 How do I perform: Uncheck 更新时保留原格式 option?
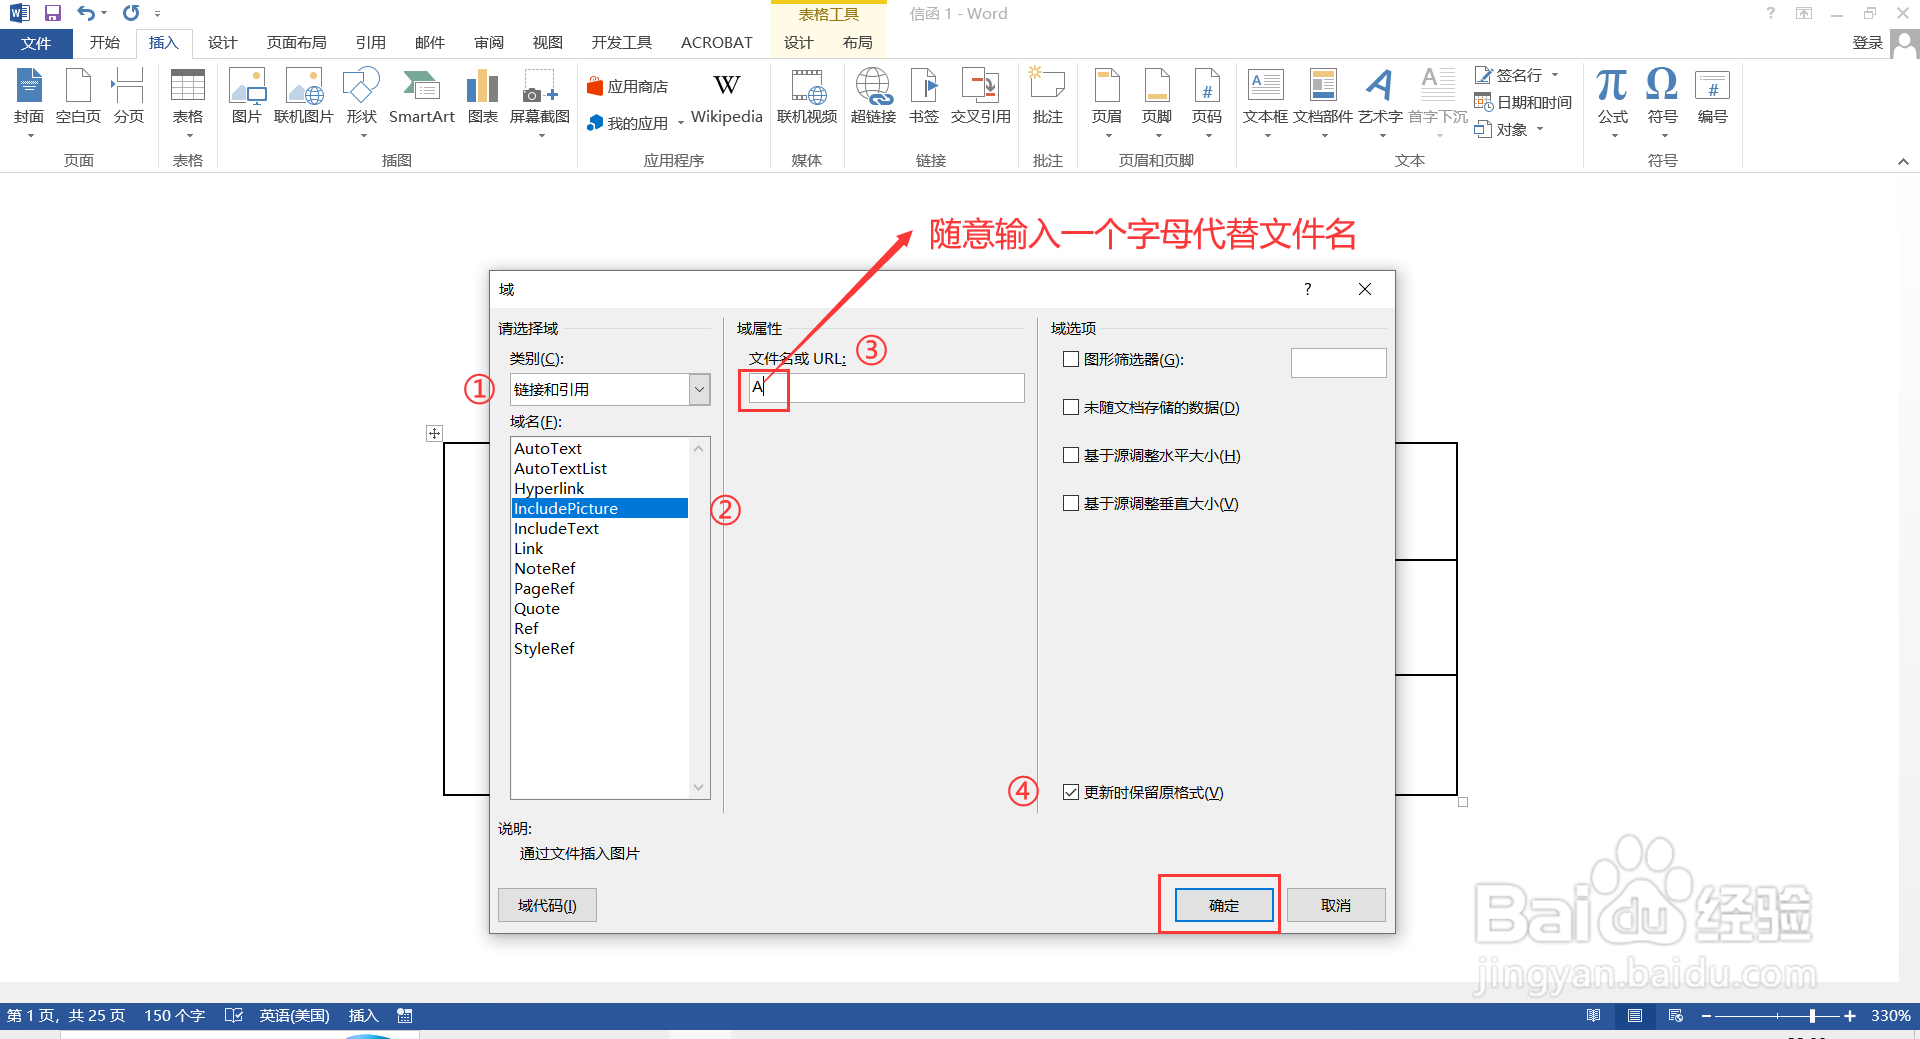[1070, 792]
